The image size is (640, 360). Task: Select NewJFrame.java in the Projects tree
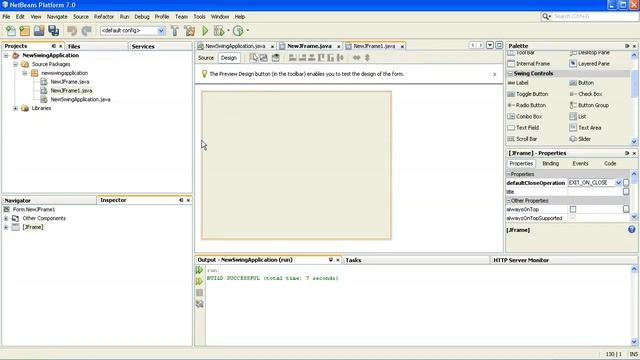point(70,82)
